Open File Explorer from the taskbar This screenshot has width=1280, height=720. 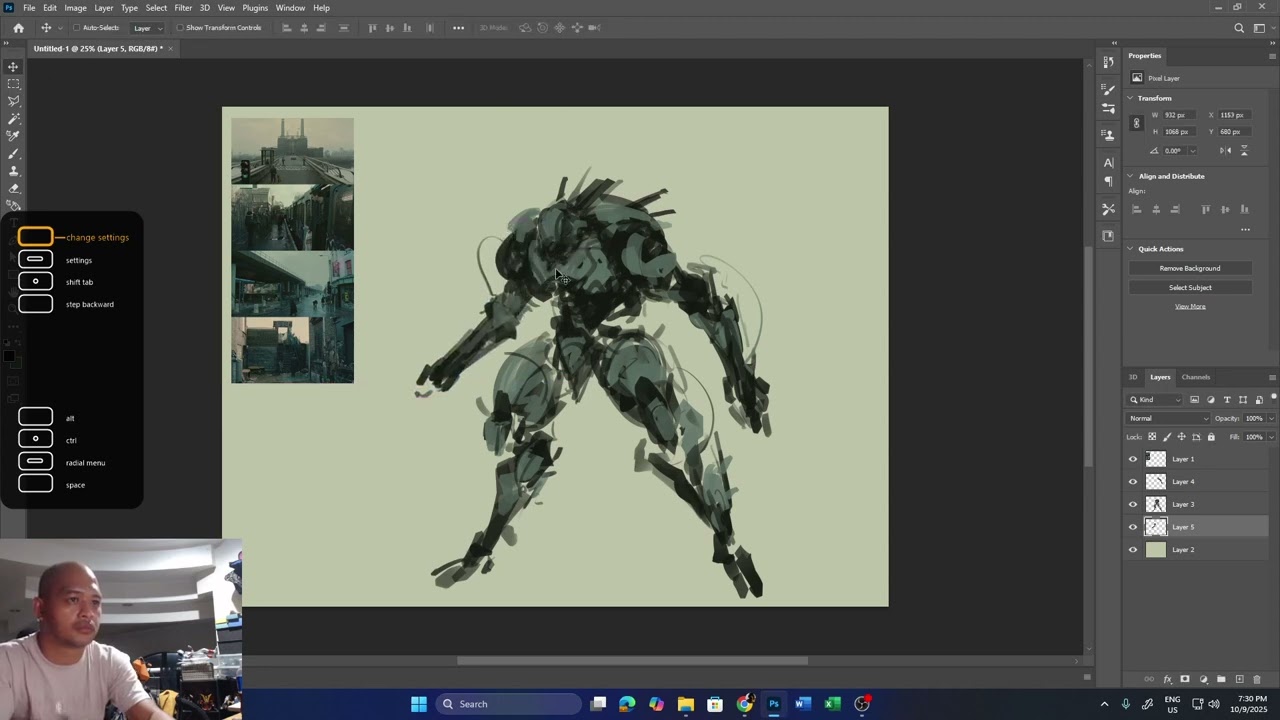point(685,704)
